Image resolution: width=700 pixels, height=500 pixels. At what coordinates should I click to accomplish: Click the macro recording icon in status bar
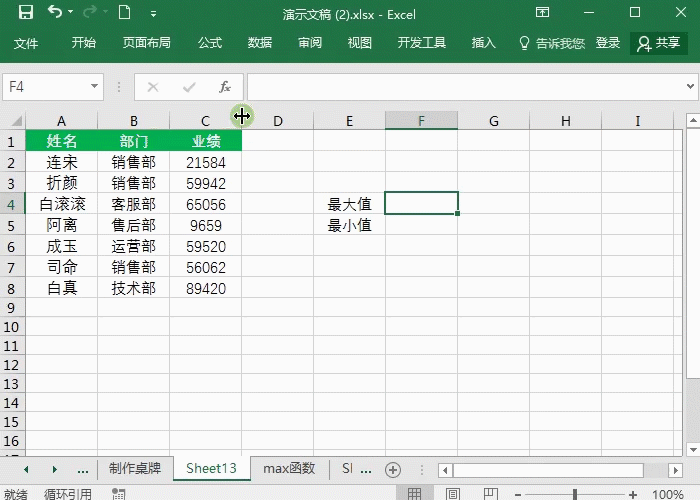(x=118, y=494)
